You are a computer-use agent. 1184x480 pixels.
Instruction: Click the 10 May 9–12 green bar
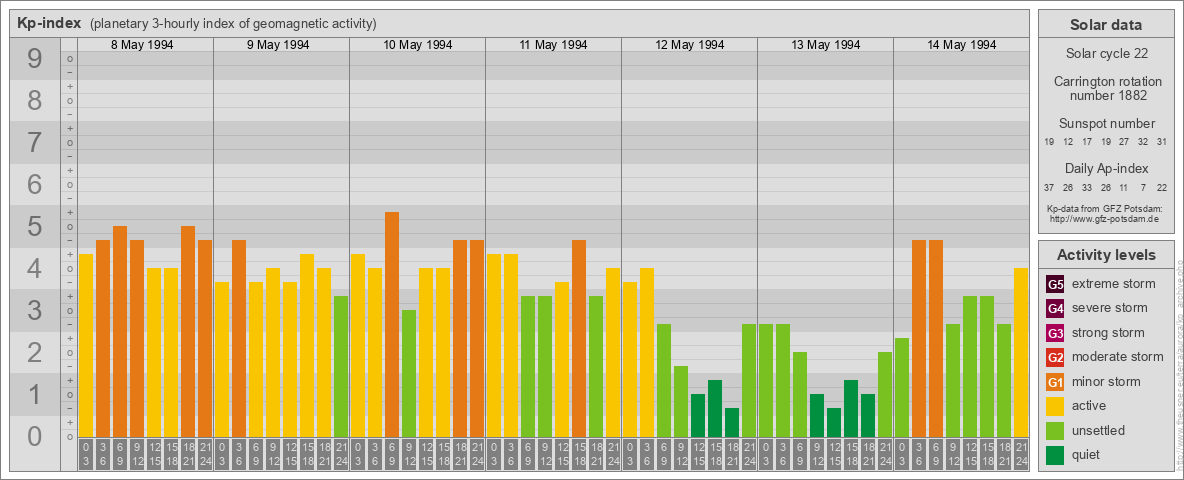coord(409,374)
